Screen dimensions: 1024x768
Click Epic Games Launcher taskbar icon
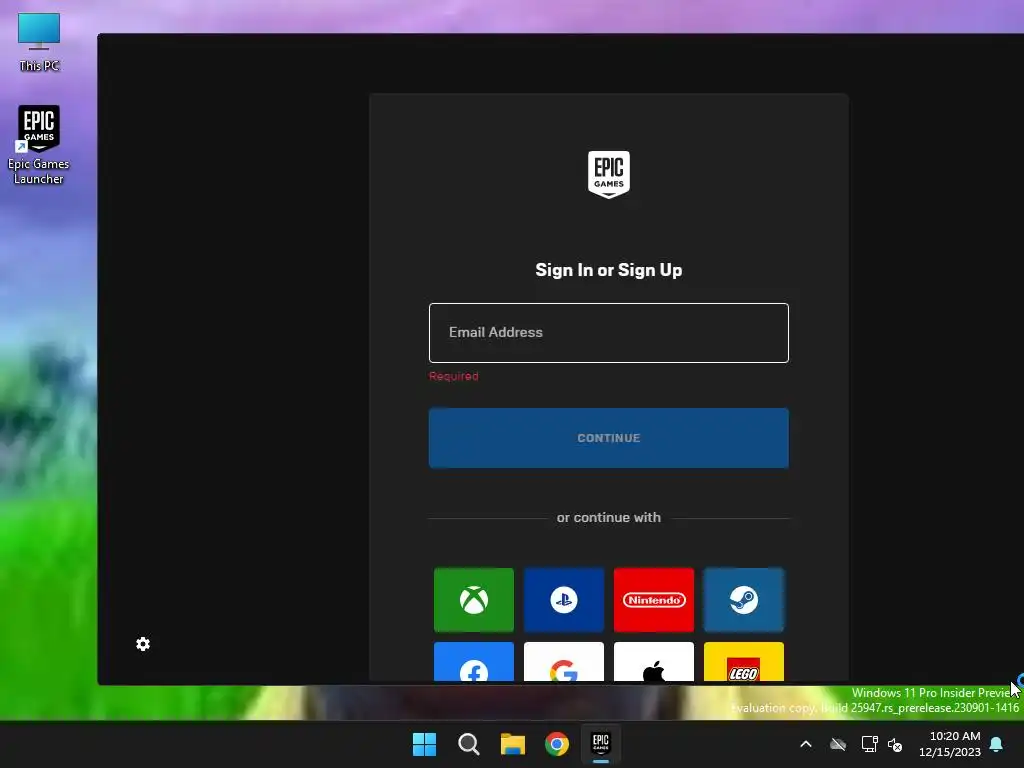[601, 744]
